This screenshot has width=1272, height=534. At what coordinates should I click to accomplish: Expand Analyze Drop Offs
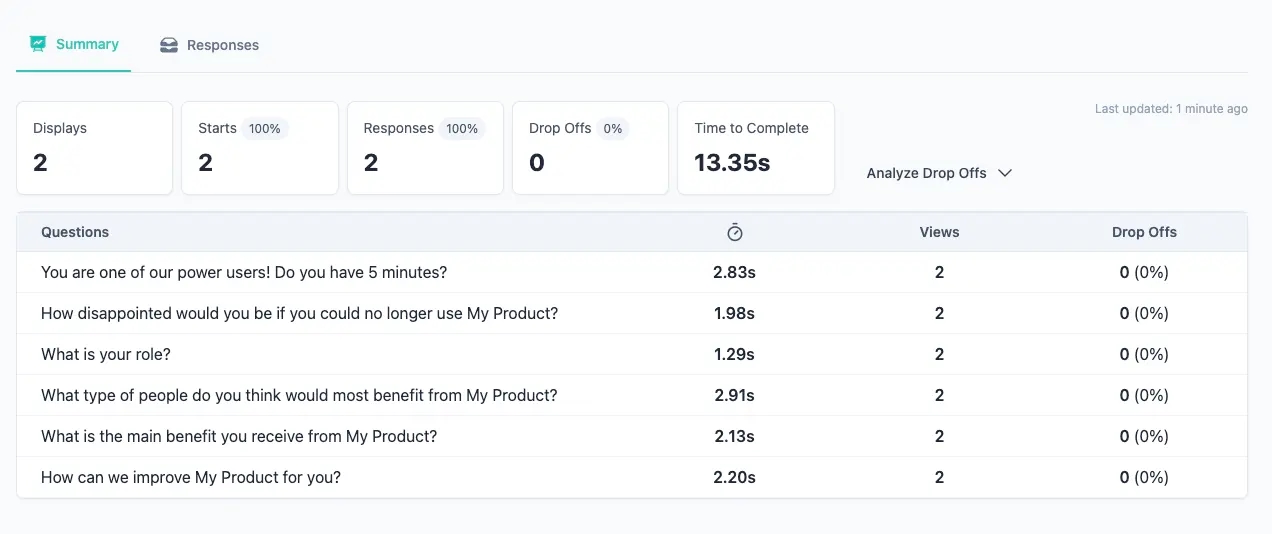coord(939,173)
